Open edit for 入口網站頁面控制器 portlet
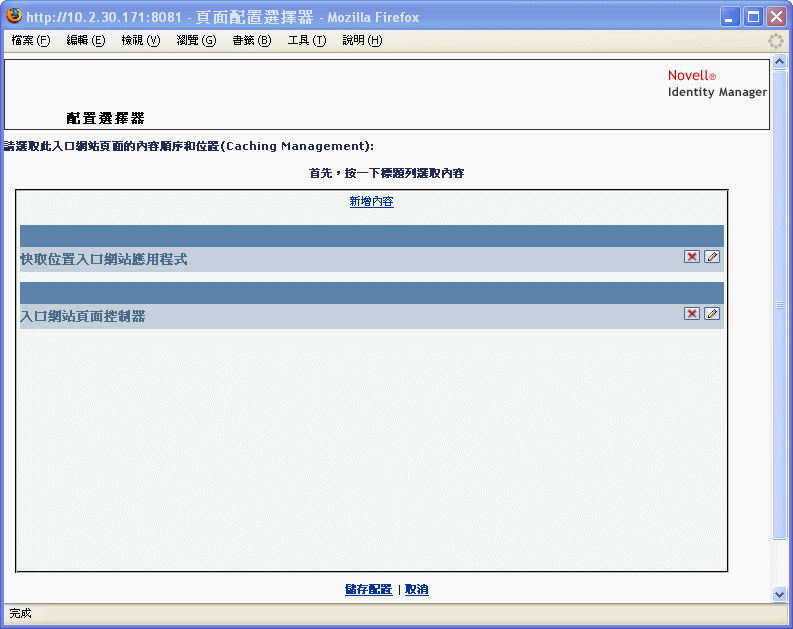Screen dimensions: 793x629 point(712,313)
